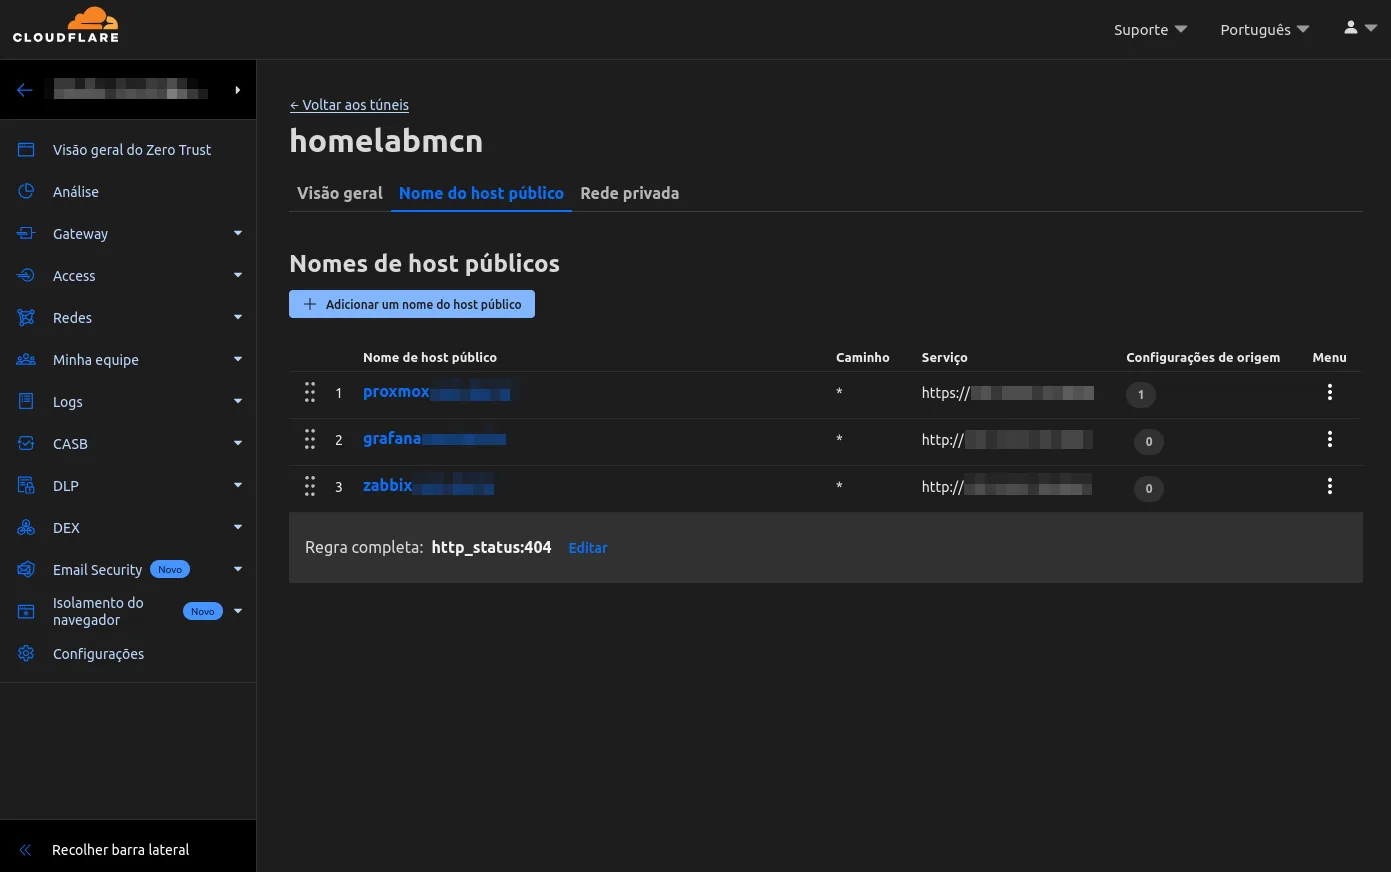Screen dimensions: 1391x872
Task: Switch to the Visão geral tab
Action: tap(340, 193)
